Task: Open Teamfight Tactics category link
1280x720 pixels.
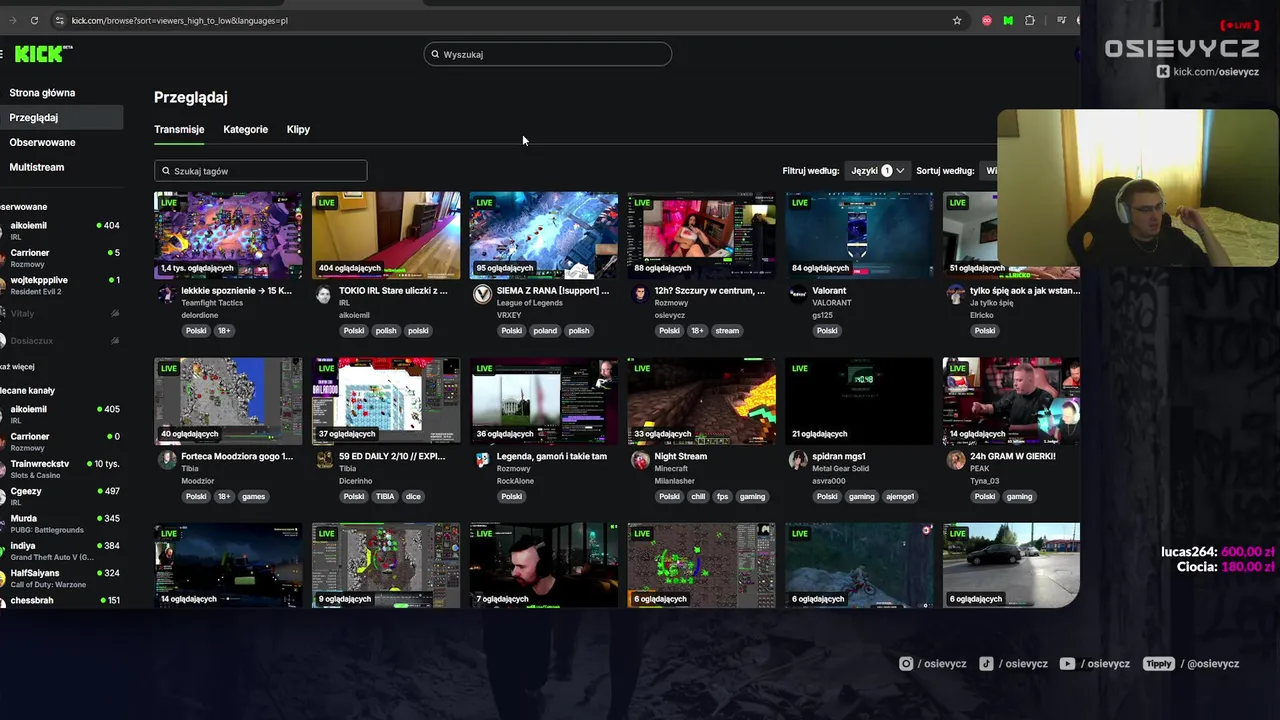Action: pyautogui.click(x=212, y=303)
